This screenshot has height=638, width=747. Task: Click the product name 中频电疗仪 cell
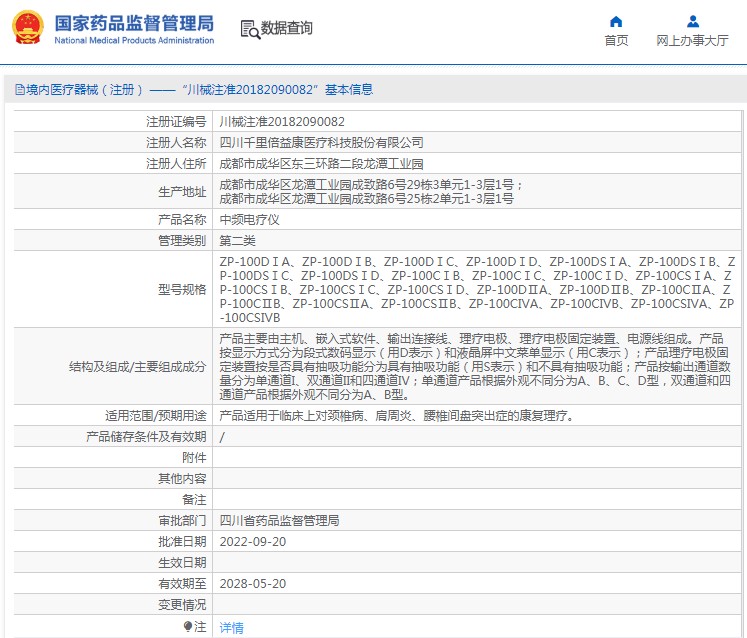click(249, 219)
